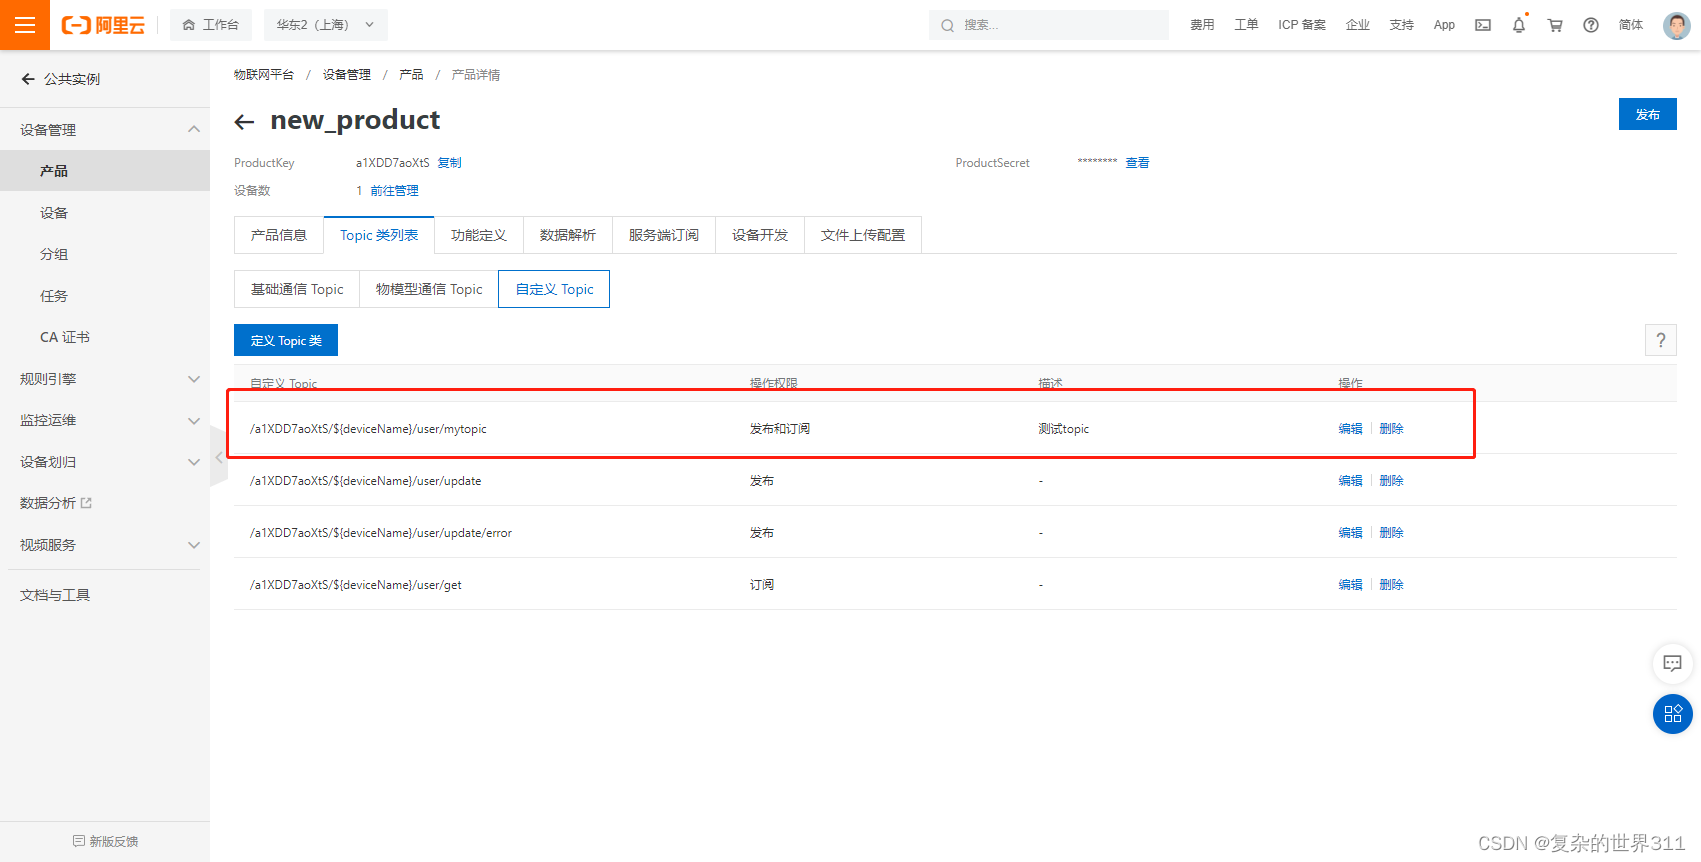Image resolution: width=1701 pixels, height=862 pixels.
Task: Open the help question-mark icon in header
Action: (1591, 25)
